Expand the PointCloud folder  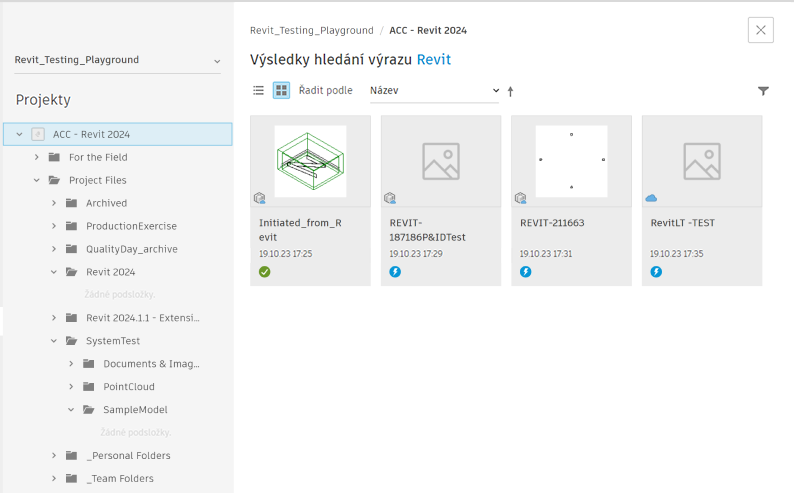pyautogui.click(x=71, y=387)
